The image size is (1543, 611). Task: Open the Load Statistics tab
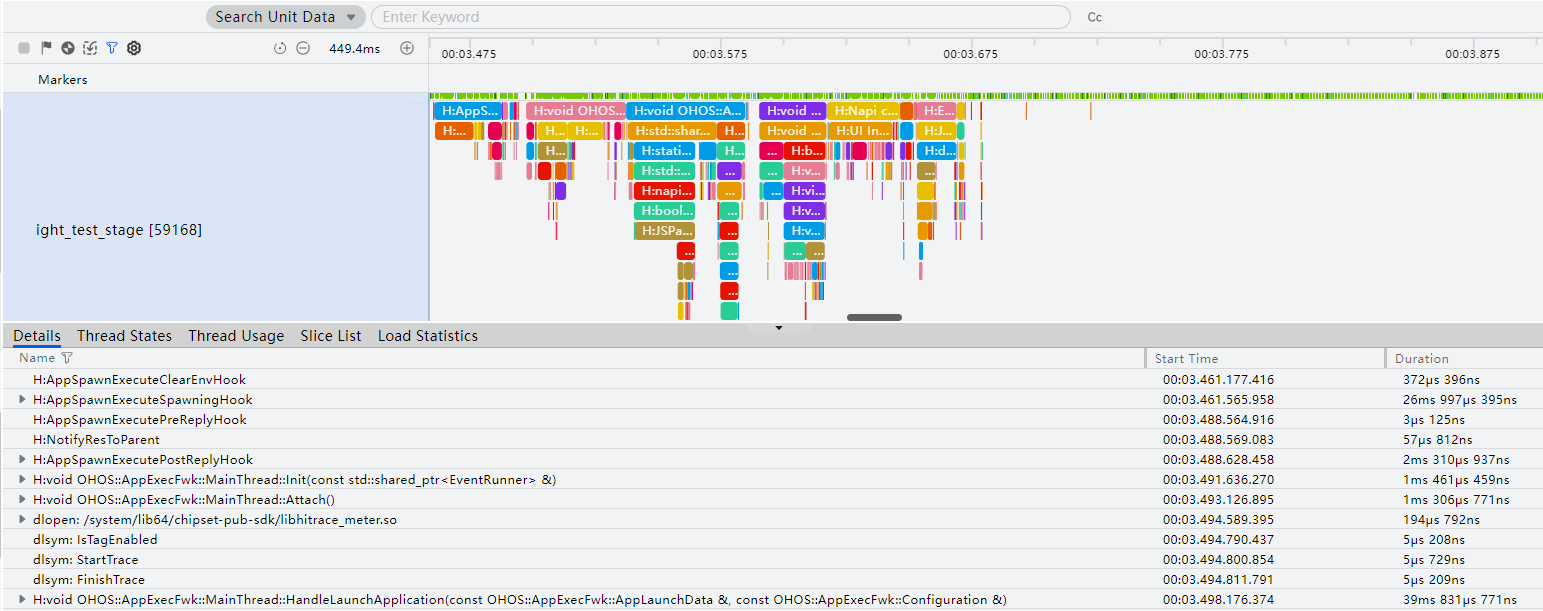point(428,336)
